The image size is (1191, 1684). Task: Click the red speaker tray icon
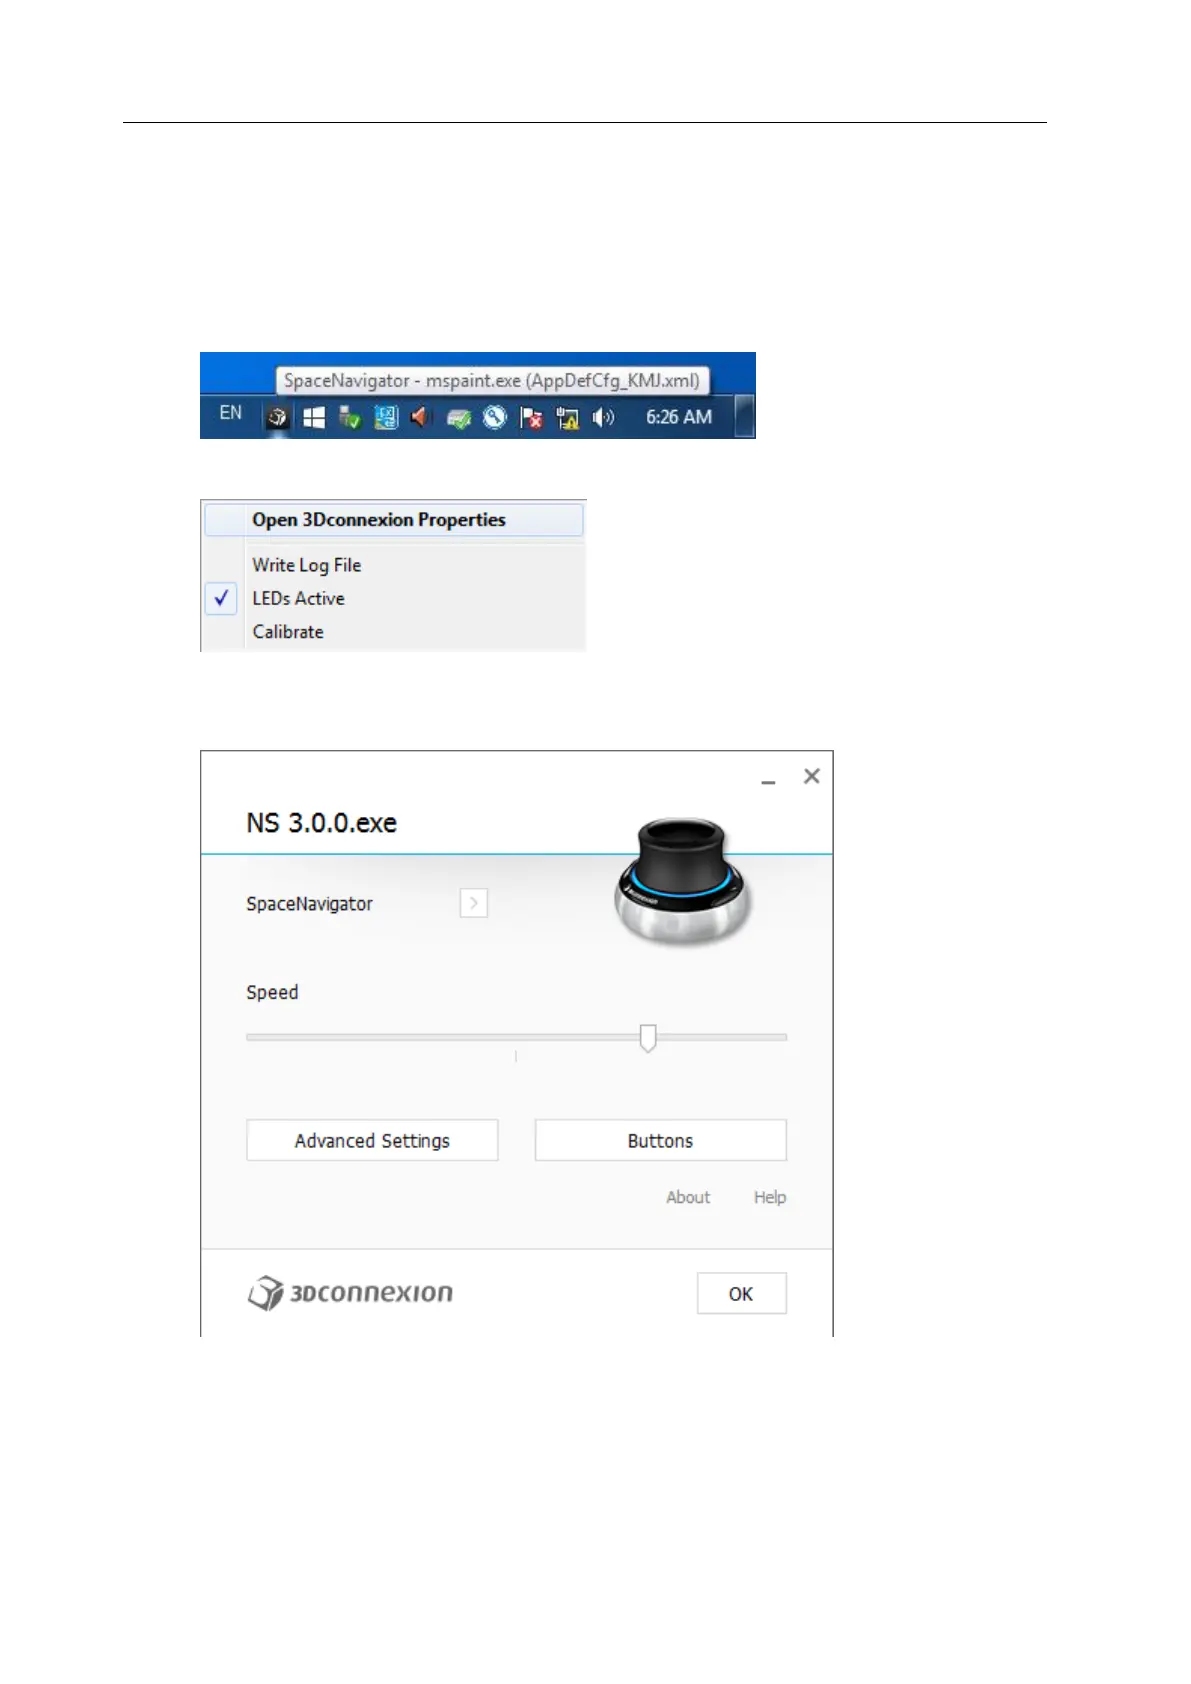pyautogui.click(x=421, y=416)
